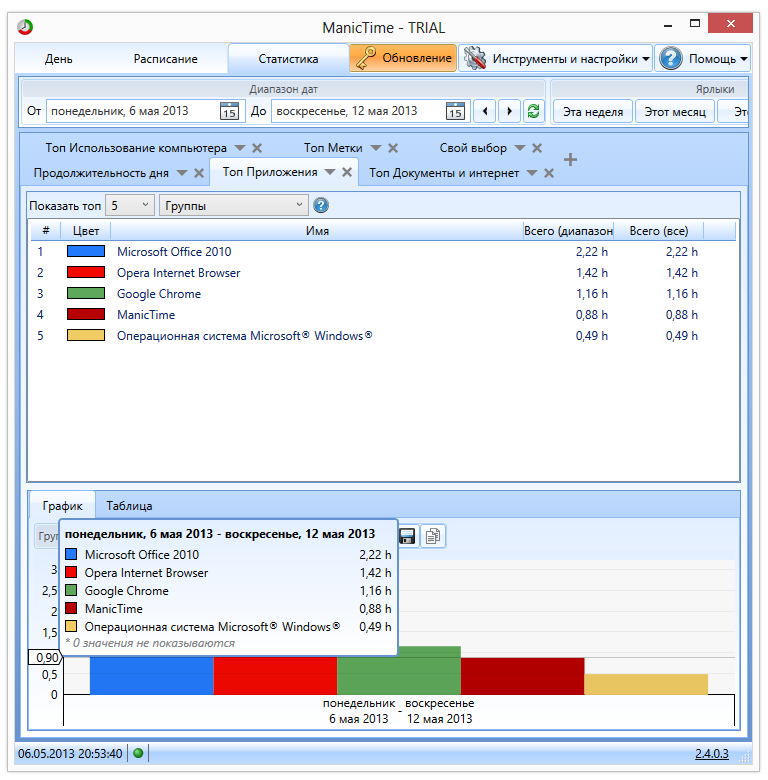The height and width of the screenshot is (780, 768).
Task: Click the key icon on Обновление
Action: pos(366,58)
